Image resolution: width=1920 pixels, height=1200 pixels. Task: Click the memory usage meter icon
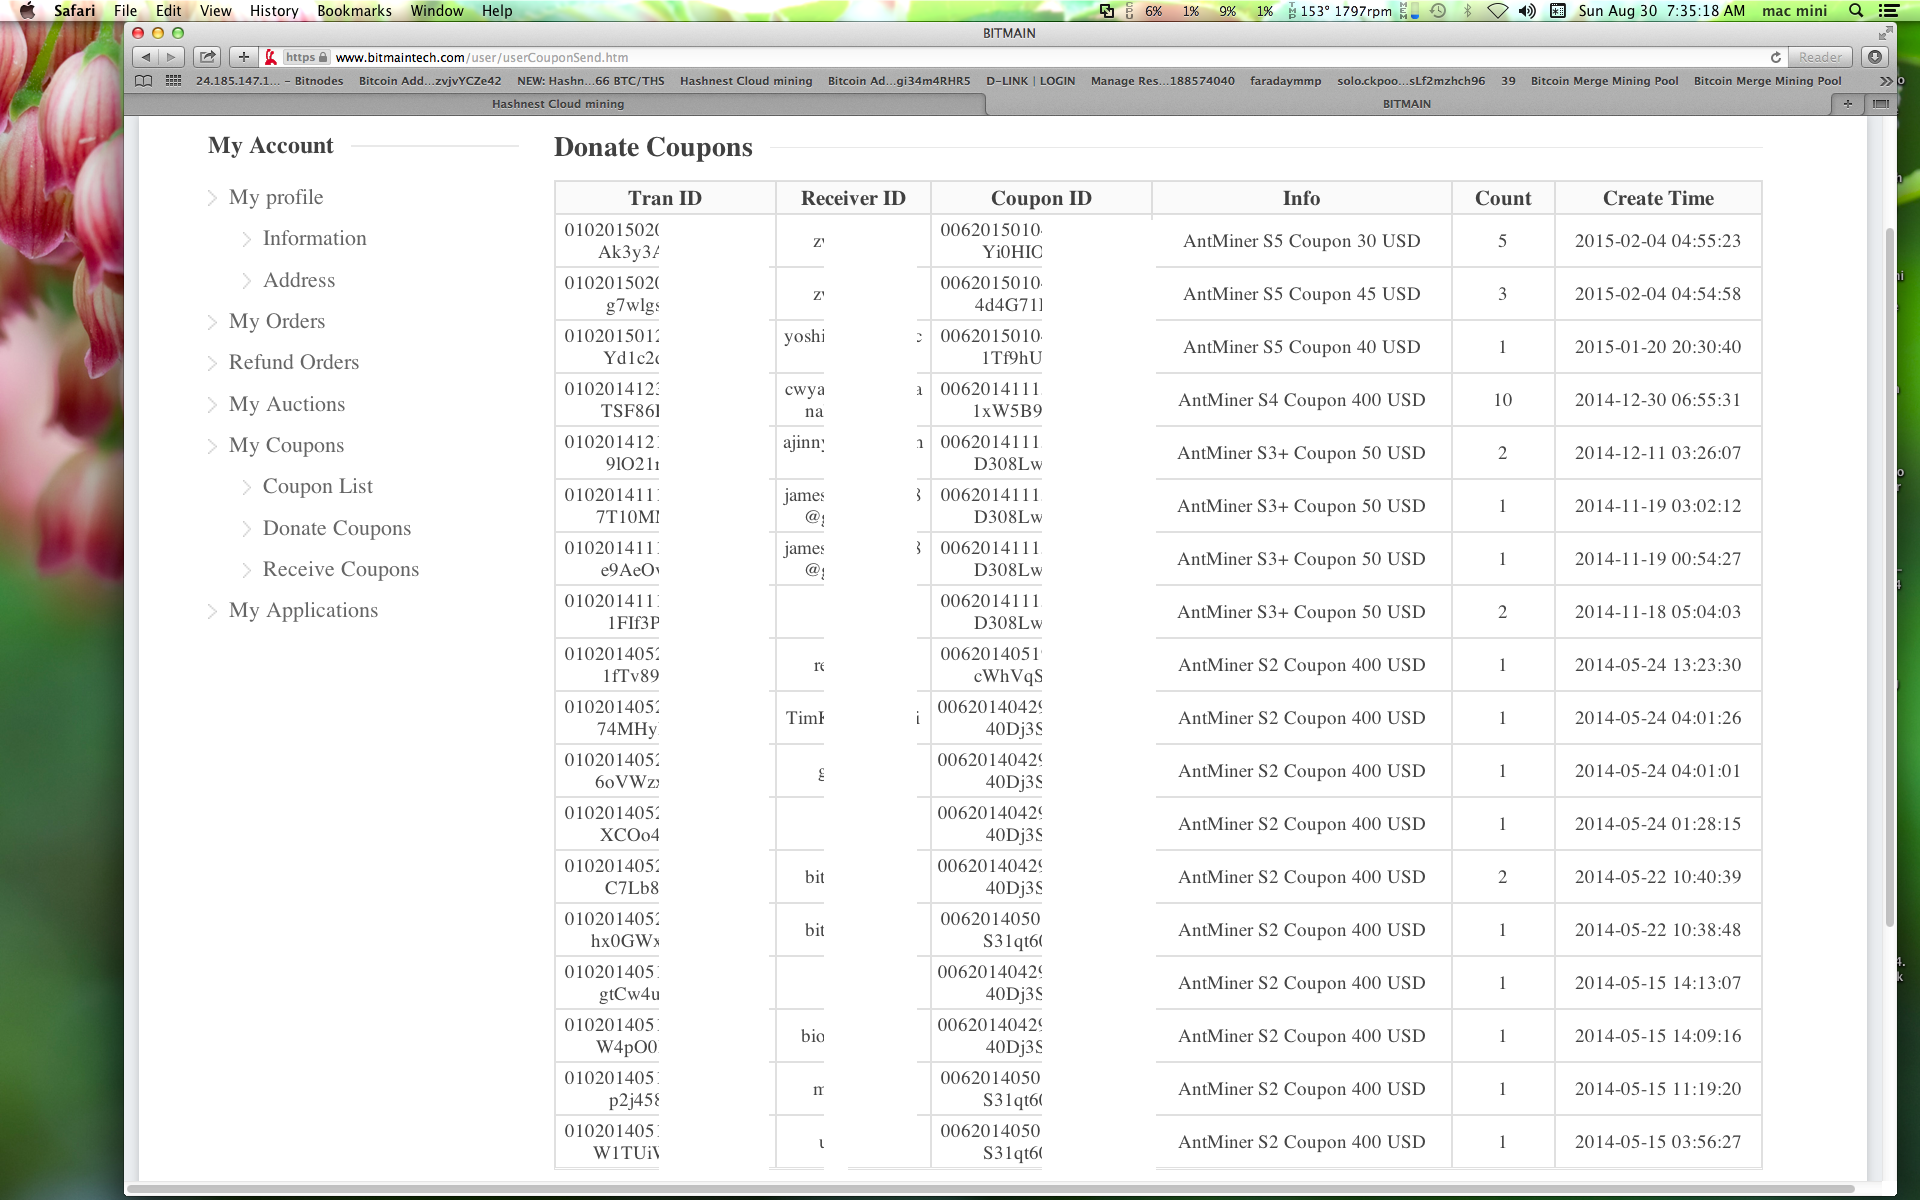[x=1409, y=11]
